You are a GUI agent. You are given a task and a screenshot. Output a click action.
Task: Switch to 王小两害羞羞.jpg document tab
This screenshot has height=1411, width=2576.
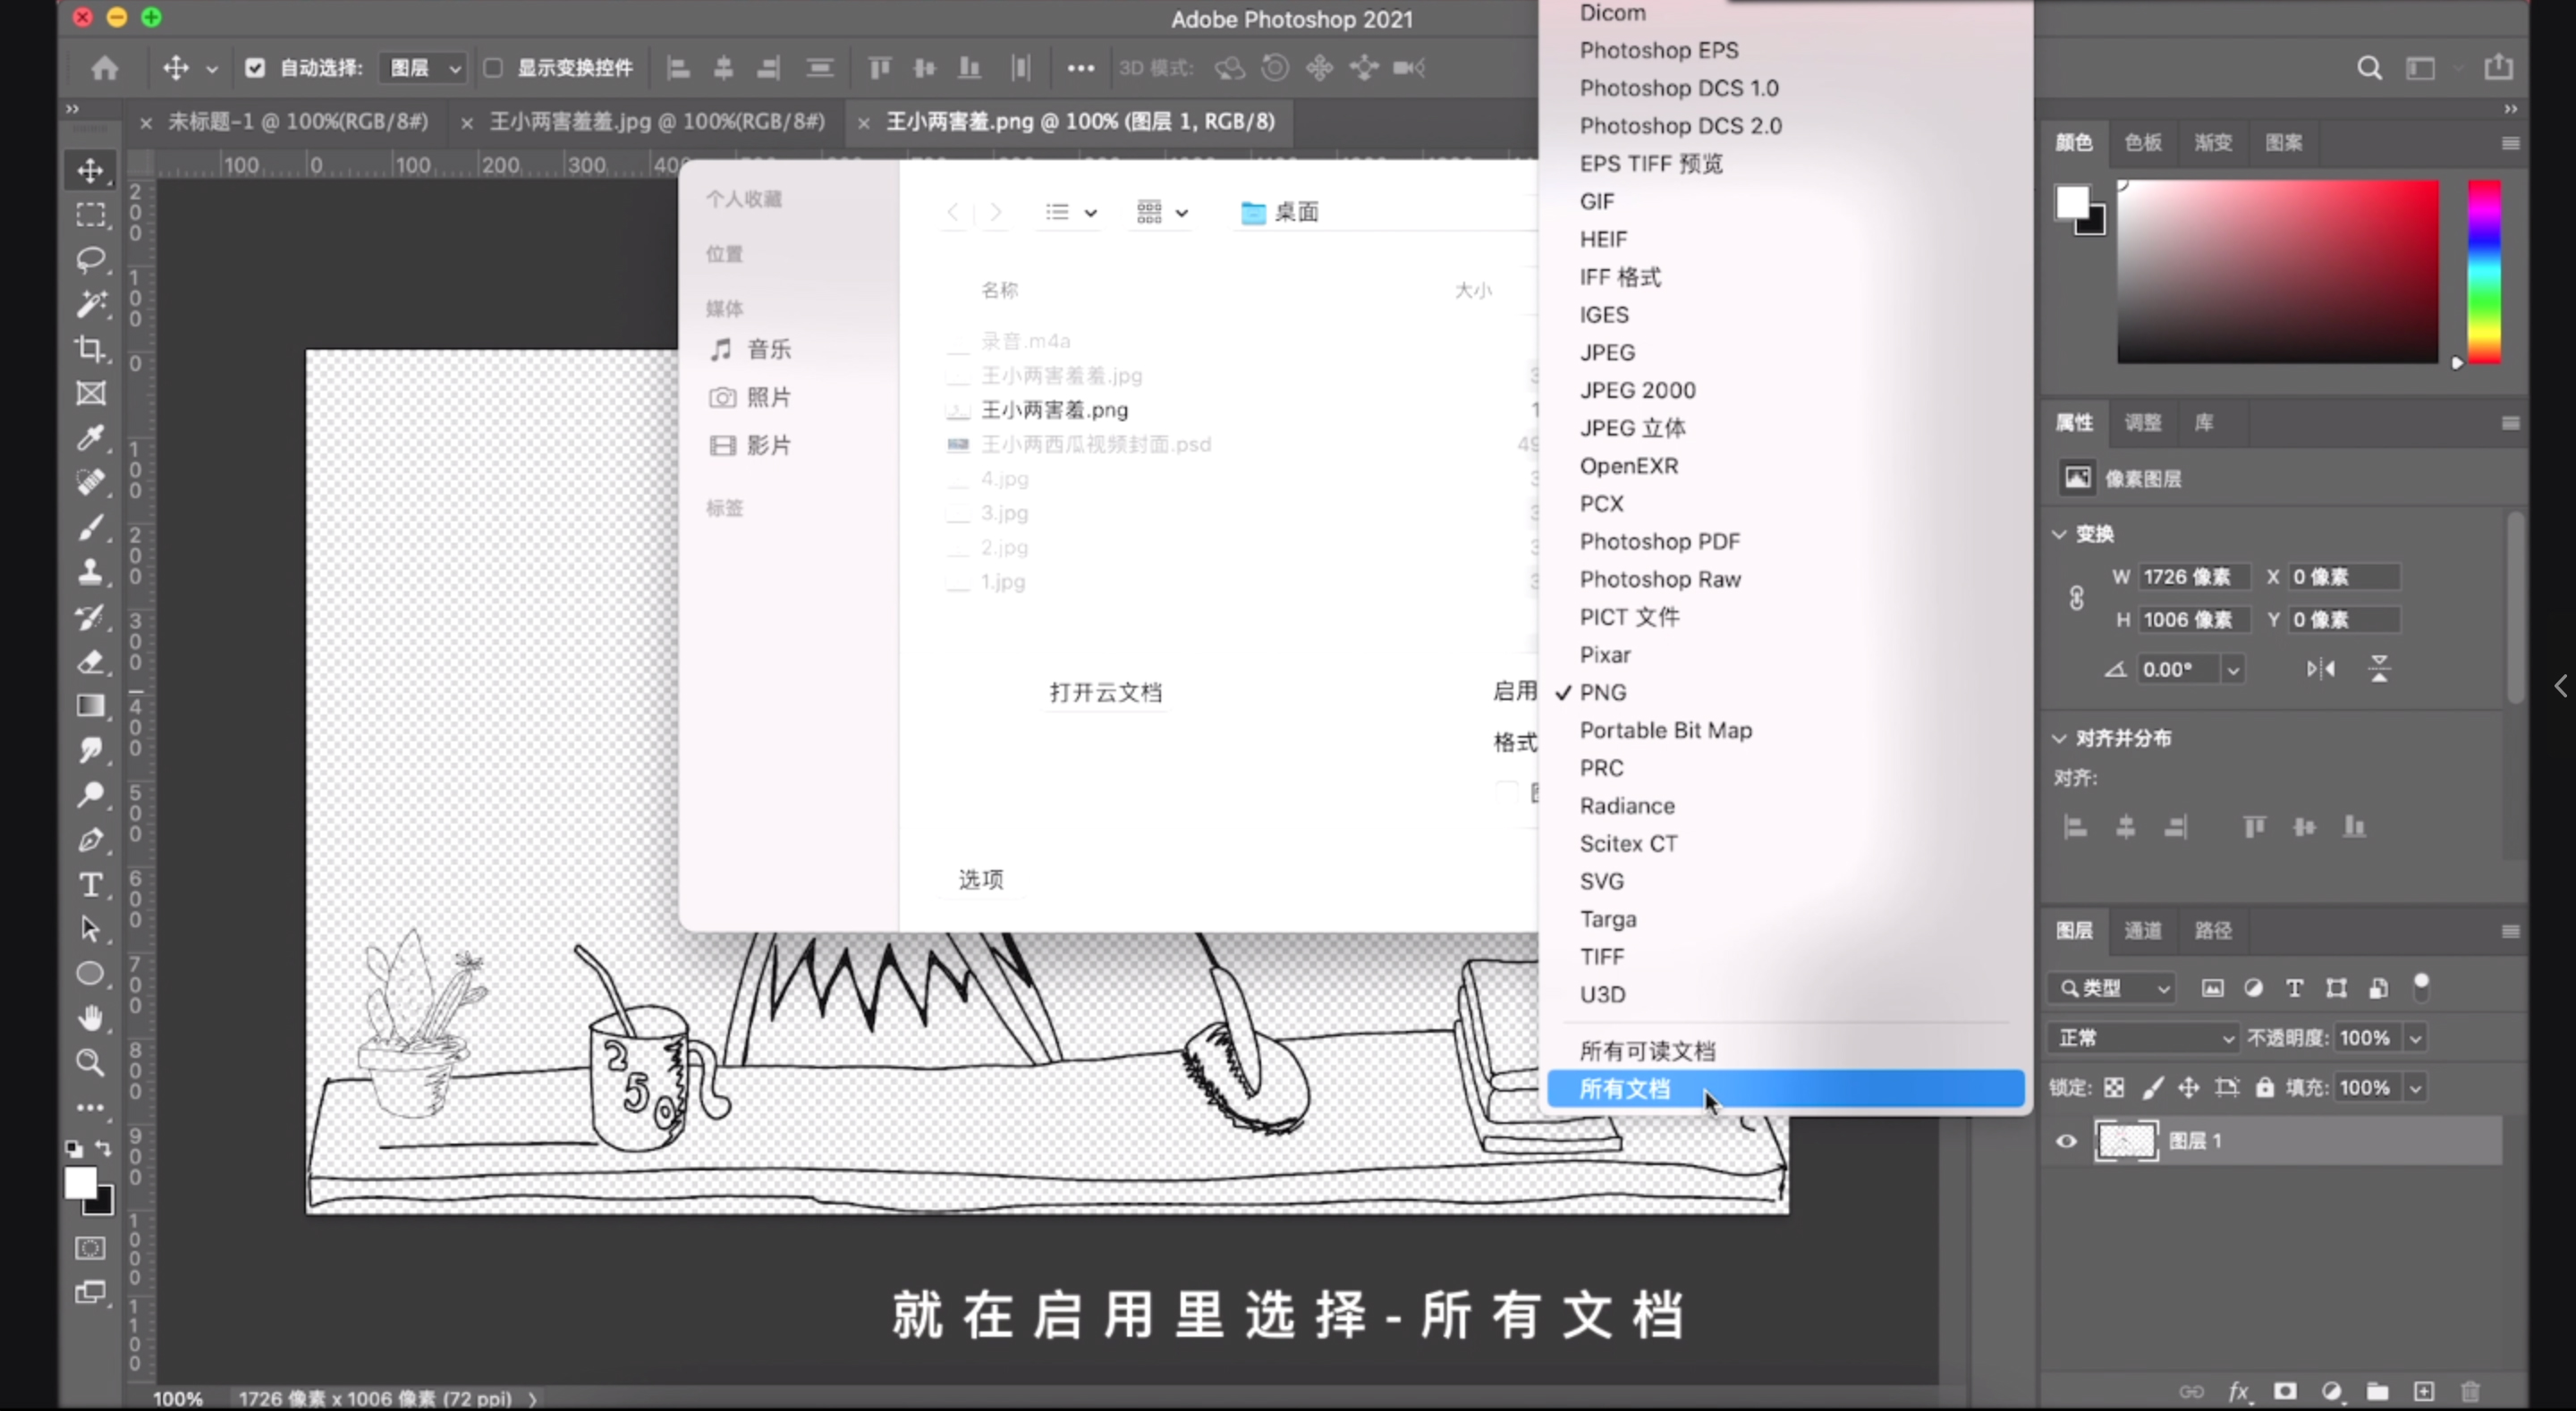(x=656, y=122)
